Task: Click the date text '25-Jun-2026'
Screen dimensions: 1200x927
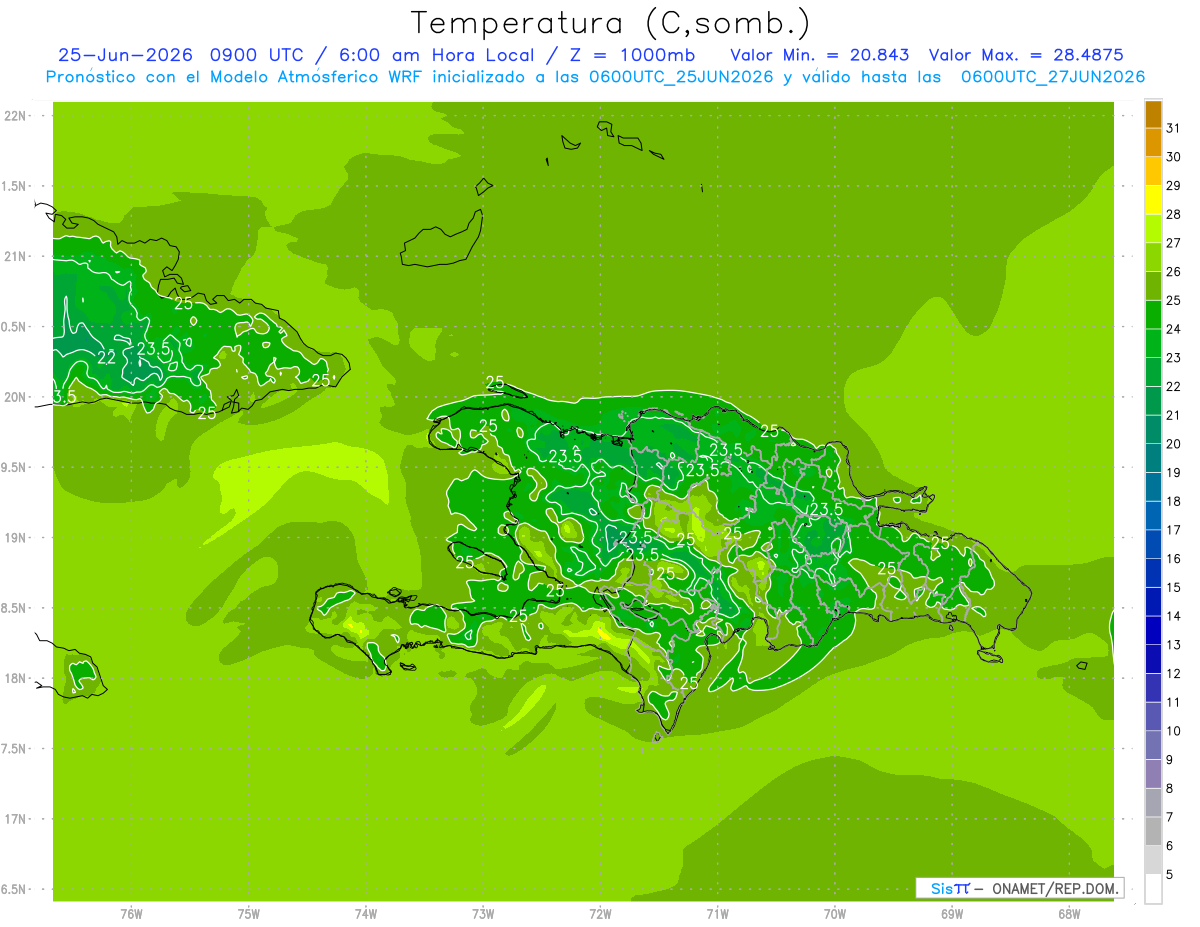Action: [125, 55]
